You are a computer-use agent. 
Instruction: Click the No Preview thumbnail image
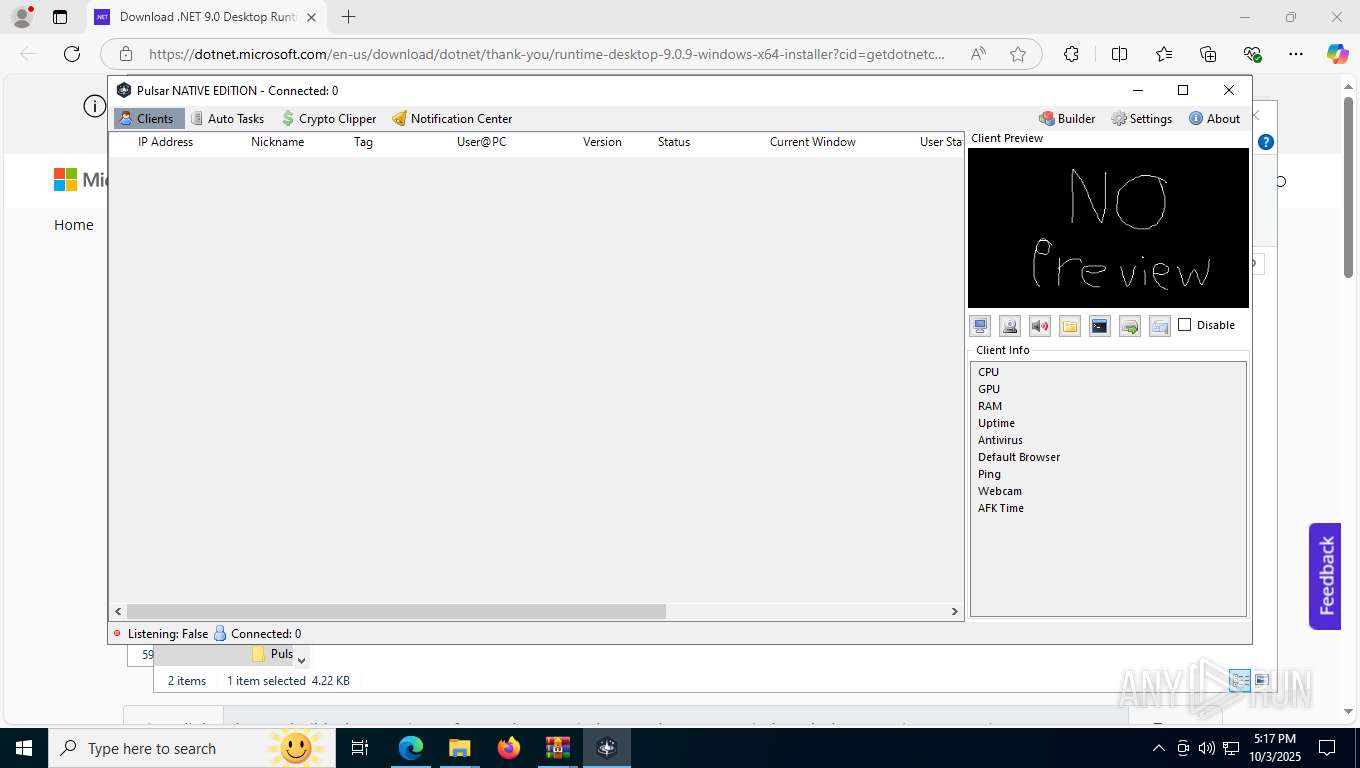pos(1108,228)
